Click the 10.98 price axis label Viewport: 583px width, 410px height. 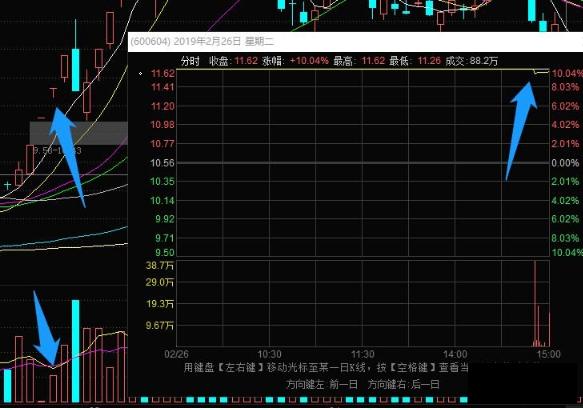tap(162, 125)
